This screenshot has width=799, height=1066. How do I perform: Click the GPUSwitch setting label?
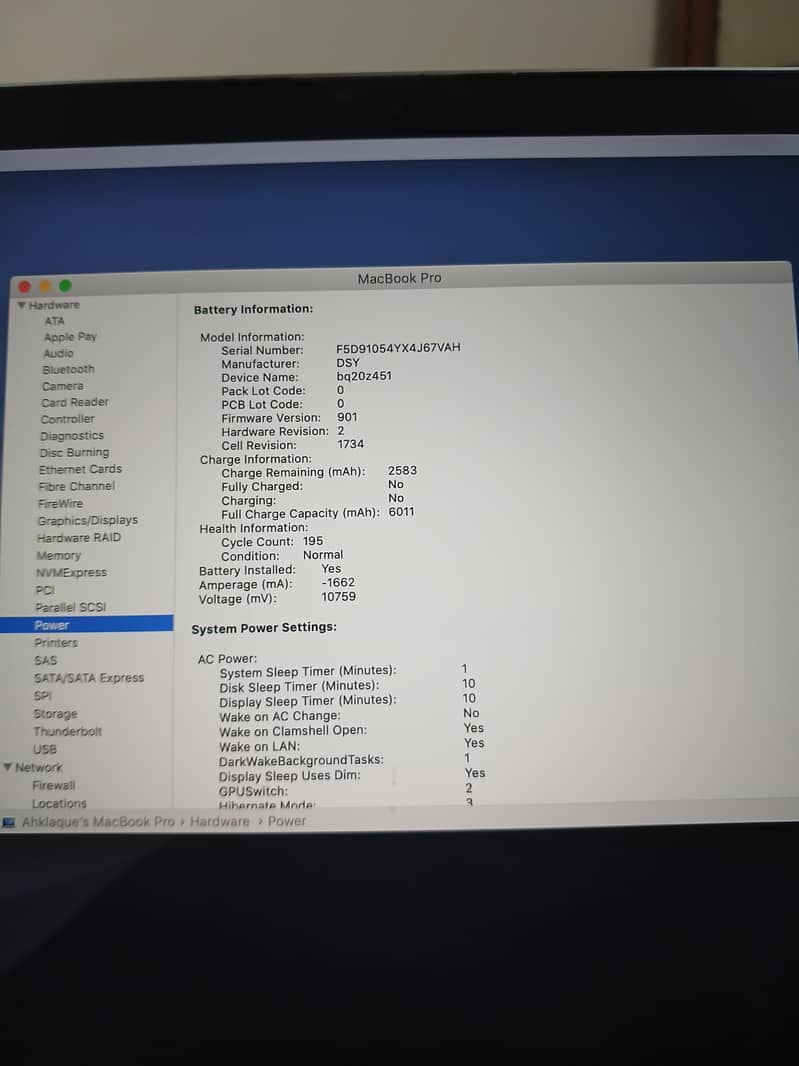click(x=253, y=791)
